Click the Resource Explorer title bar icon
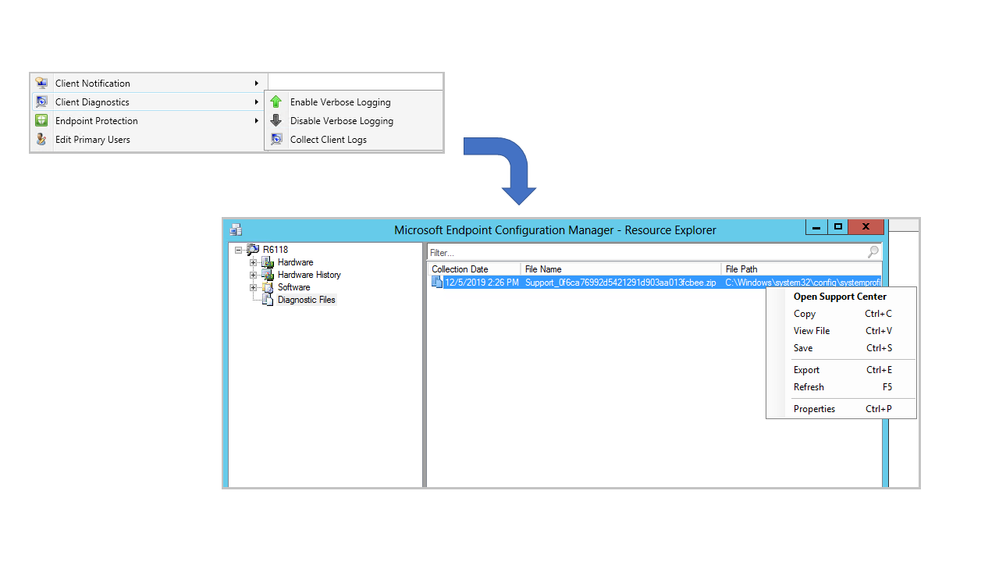The width and height of the screenshot is (999, 562). pyautogui.click(x=236, y=229)
